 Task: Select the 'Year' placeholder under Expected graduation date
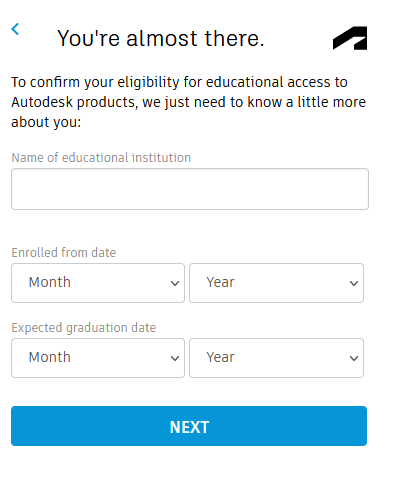pyautogui.click(x=220, y=357)
